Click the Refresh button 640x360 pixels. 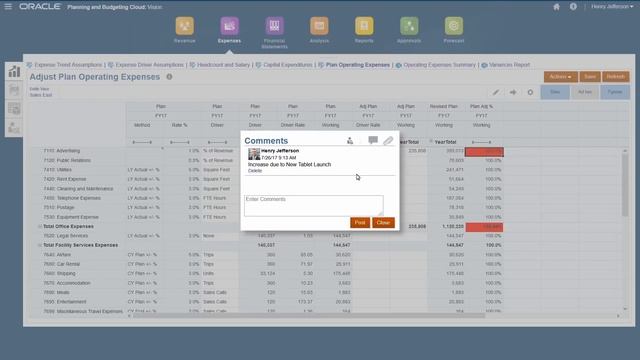tap(616, 77)
